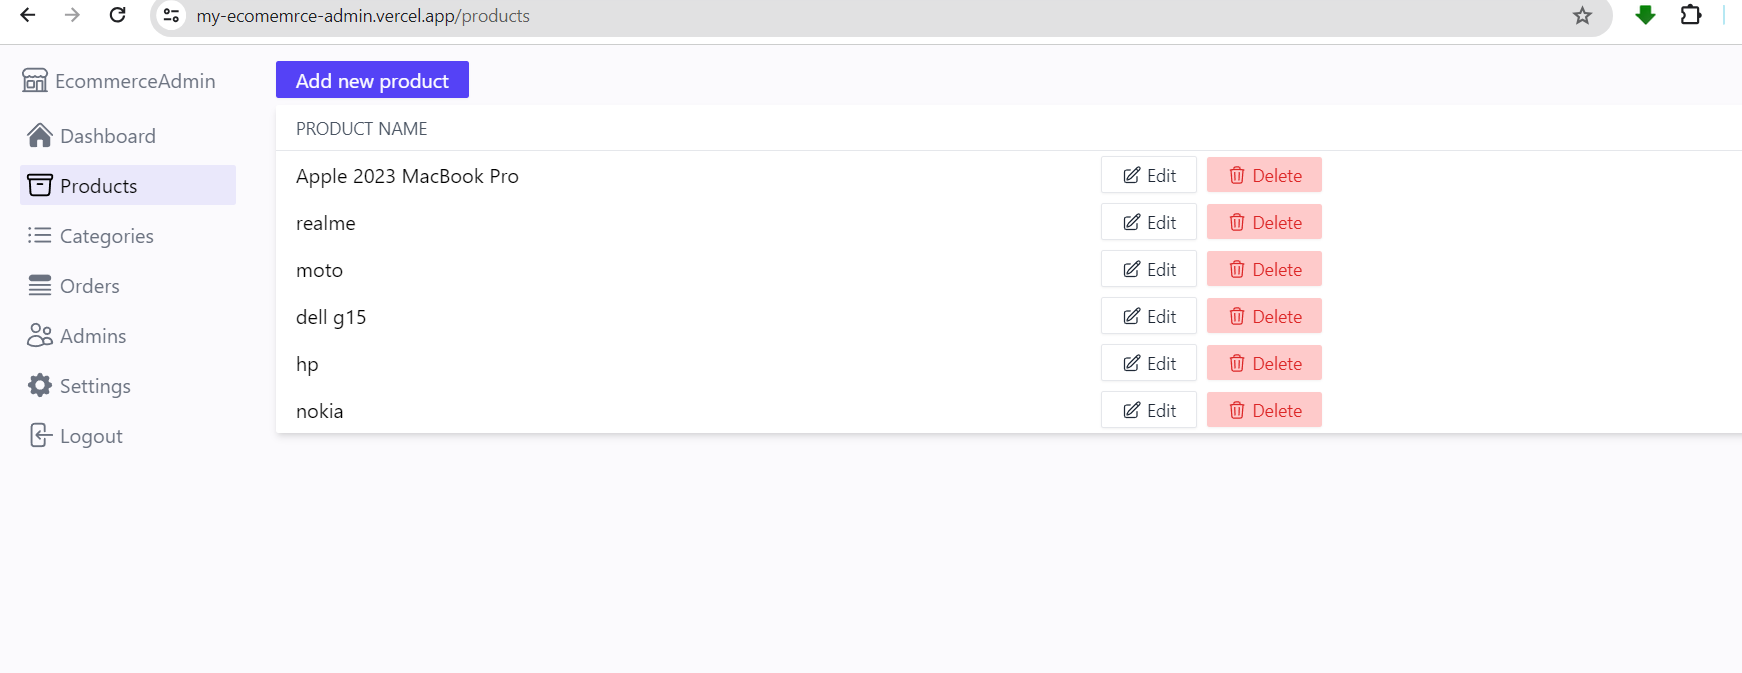1742x673 pixels.
Task: Click the pencil icon beside Apple 2023 MacBook Pro
Action: point(1131,174)
